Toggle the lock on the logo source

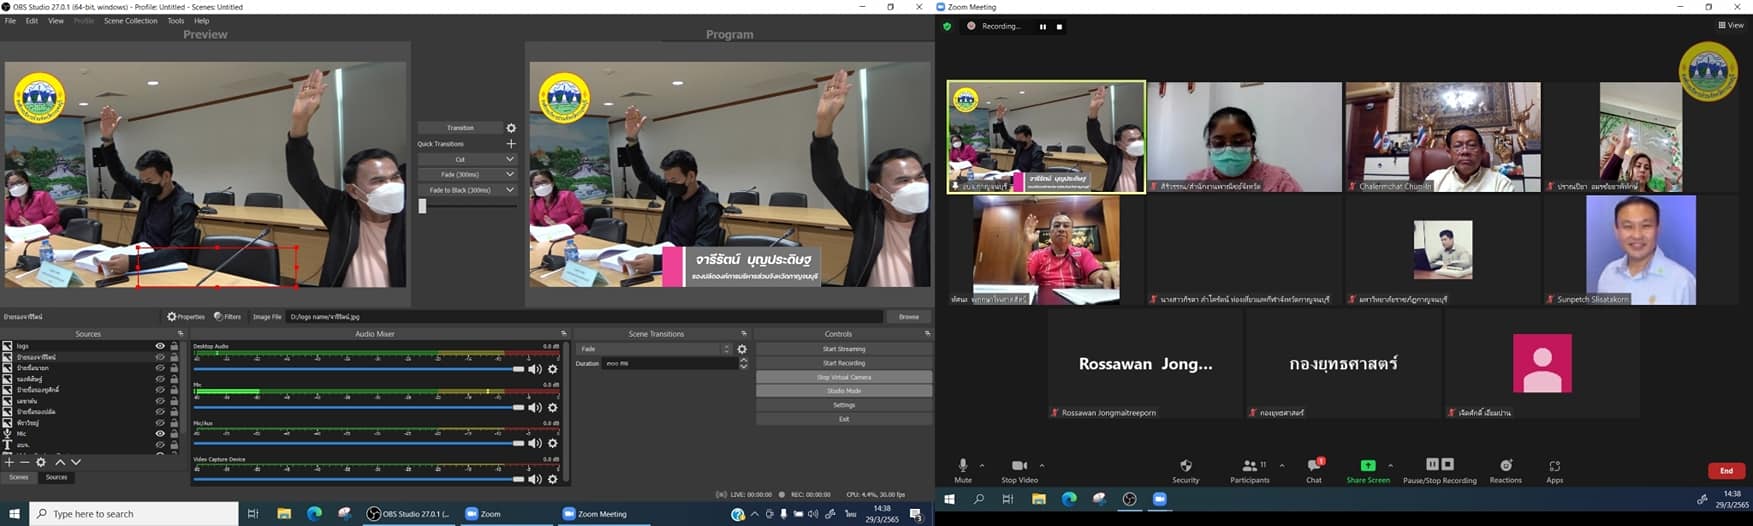tap(174, 346)
